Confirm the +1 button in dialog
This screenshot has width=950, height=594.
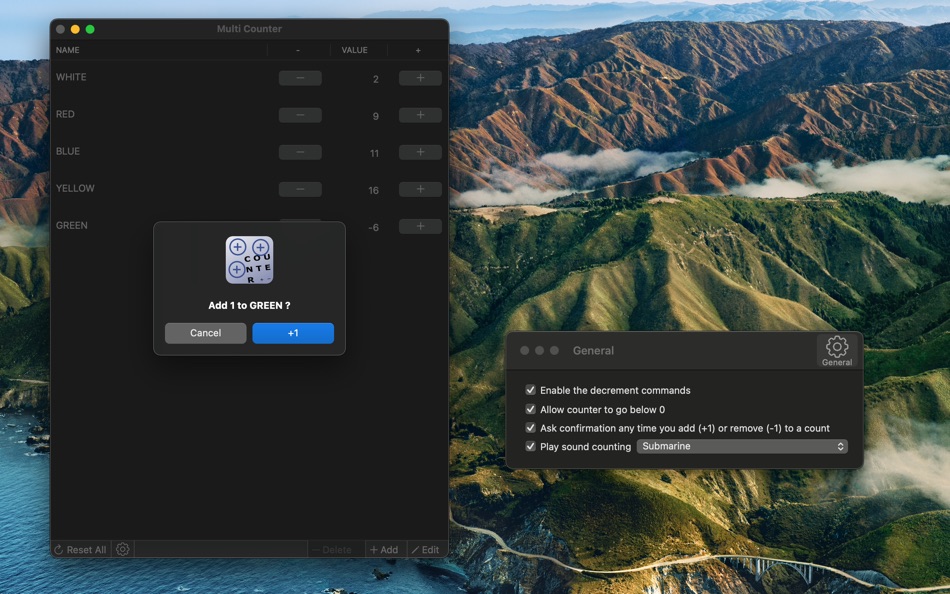[293, 333]
